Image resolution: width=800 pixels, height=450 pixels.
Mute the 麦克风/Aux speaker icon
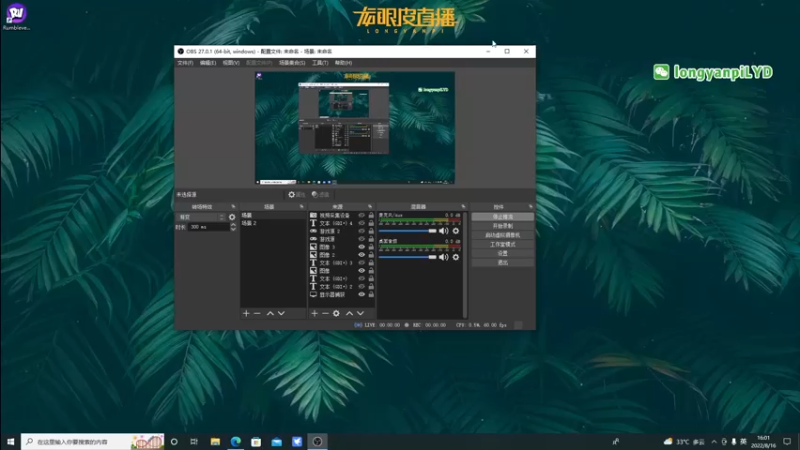coord(443,231)
